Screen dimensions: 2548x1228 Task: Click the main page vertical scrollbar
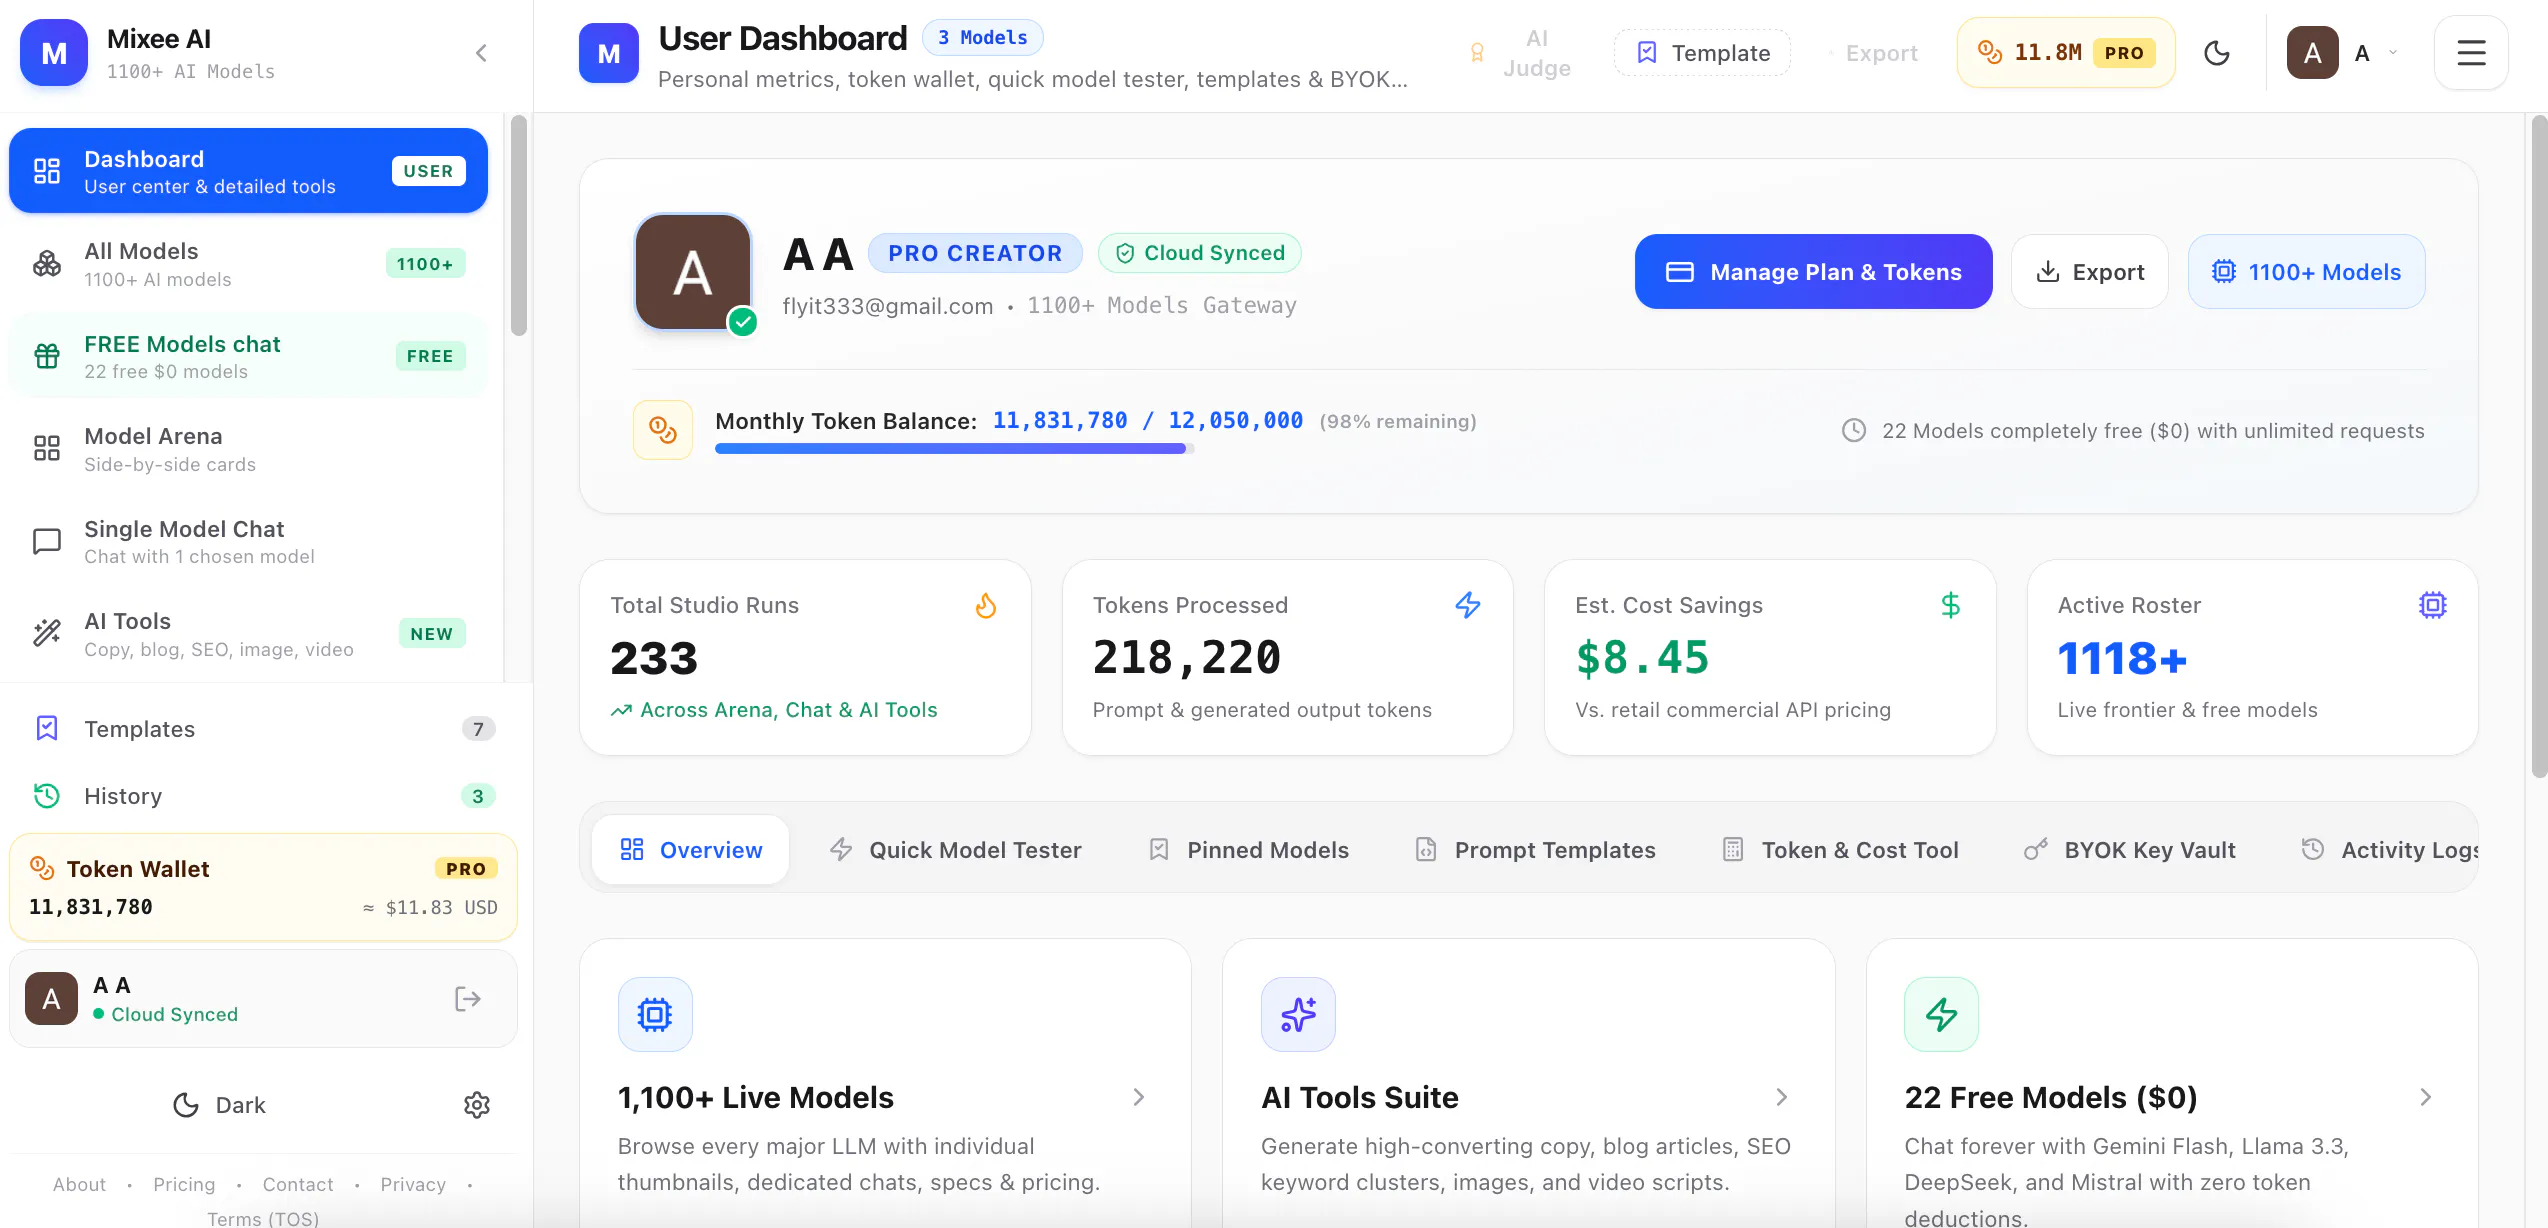tap(2539, 447)
